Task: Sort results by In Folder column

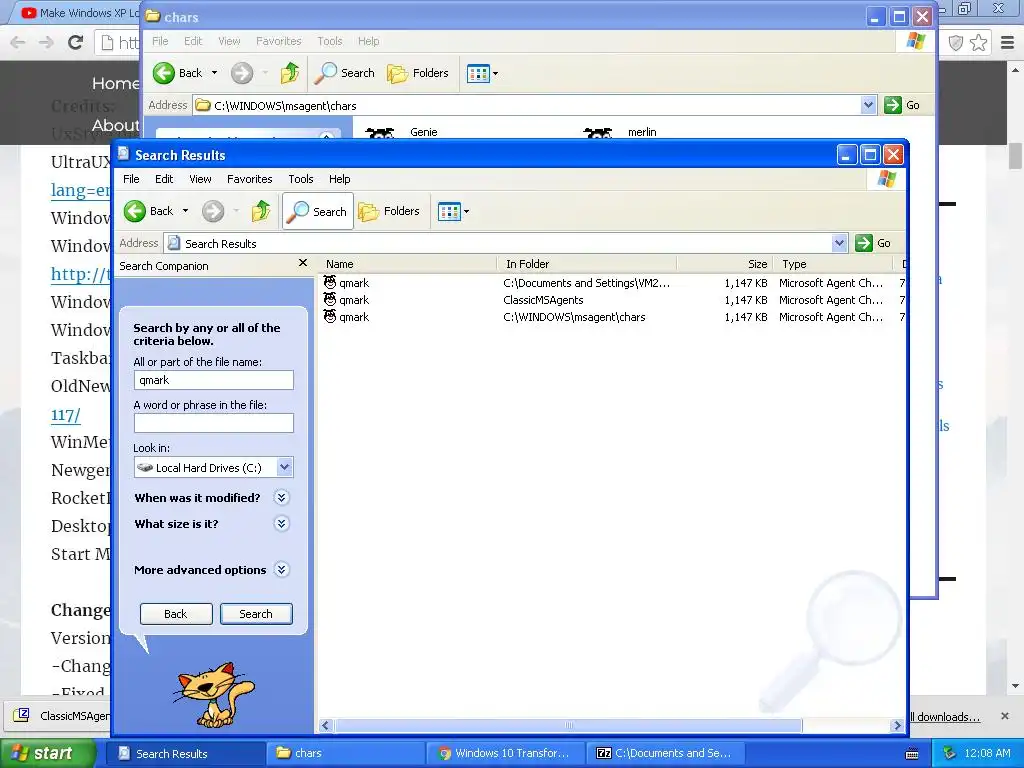Action: [587, 264]
